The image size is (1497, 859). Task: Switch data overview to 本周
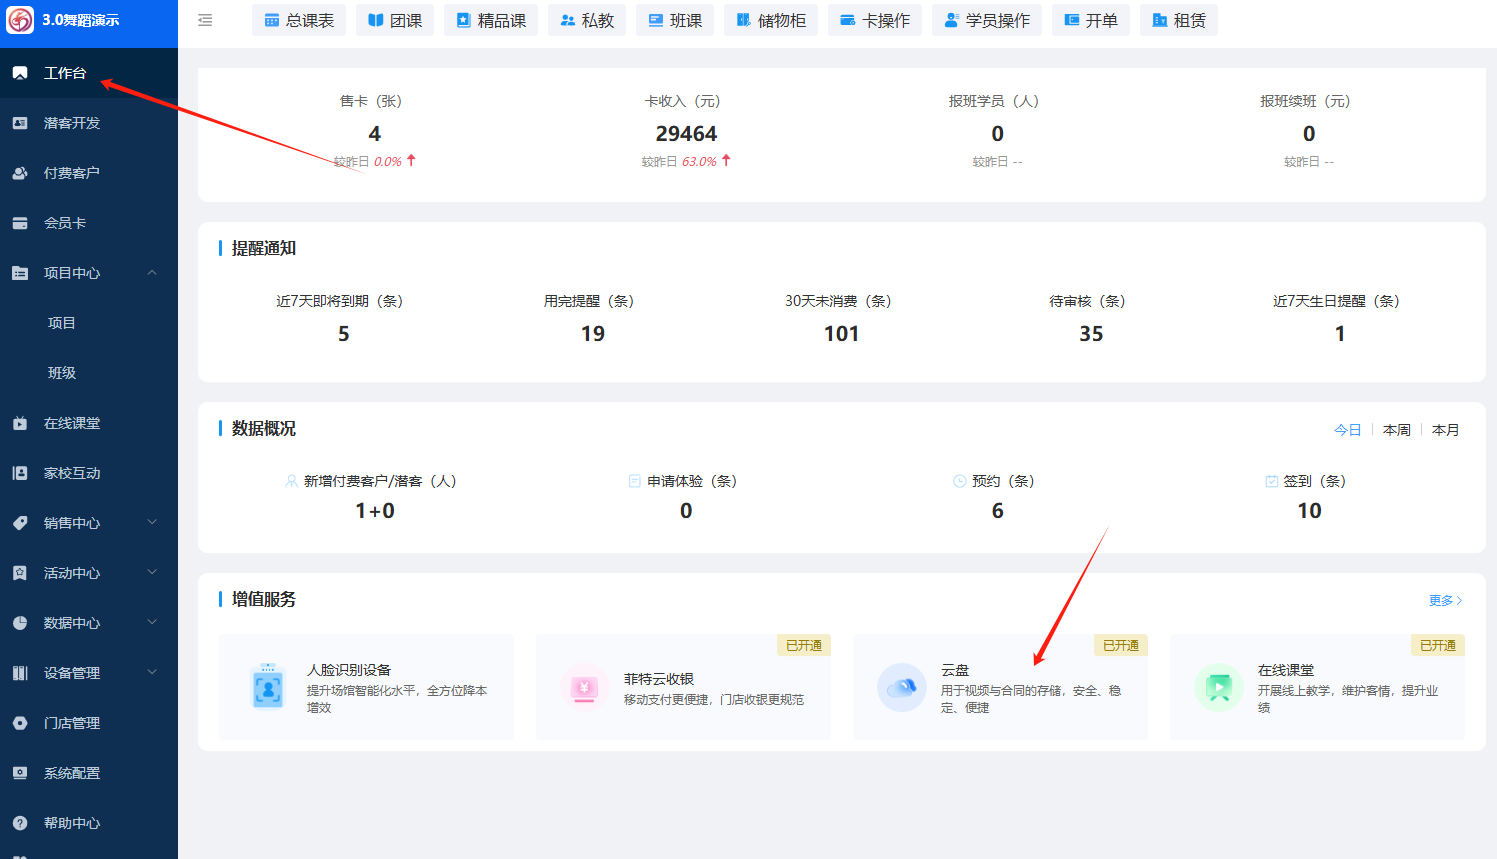click(1396, 430)
